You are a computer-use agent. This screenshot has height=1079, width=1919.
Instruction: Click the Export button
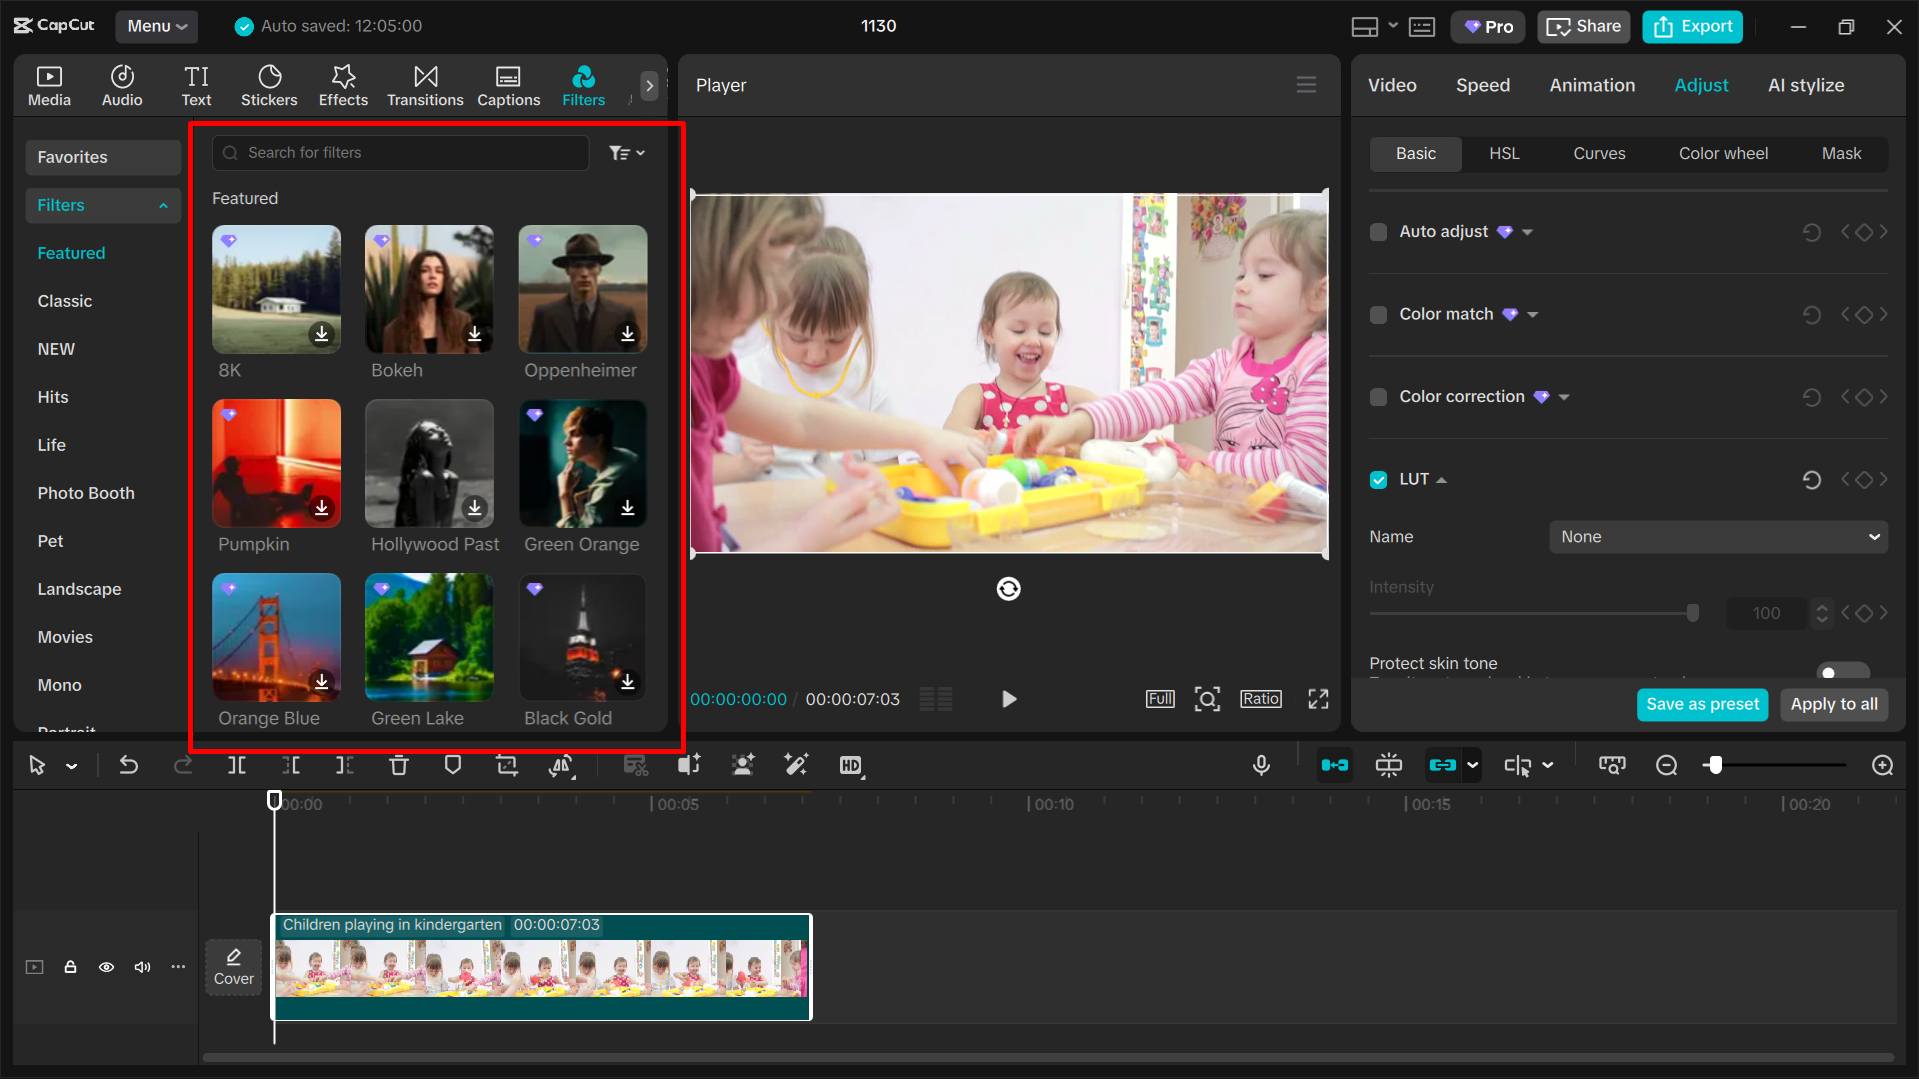point(1691,26)
